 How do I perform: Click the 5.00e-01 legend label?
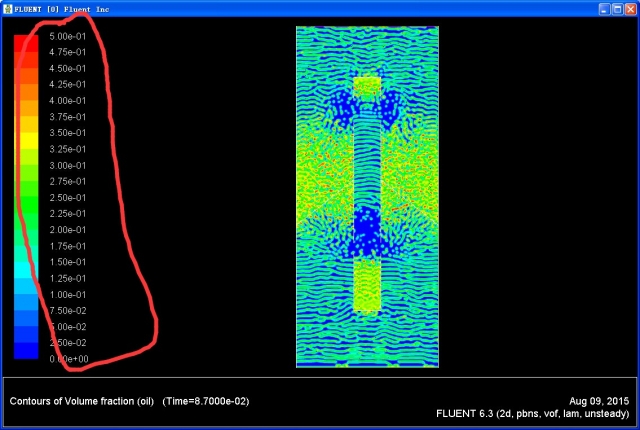pyautogui.click(x=68, y=36)
